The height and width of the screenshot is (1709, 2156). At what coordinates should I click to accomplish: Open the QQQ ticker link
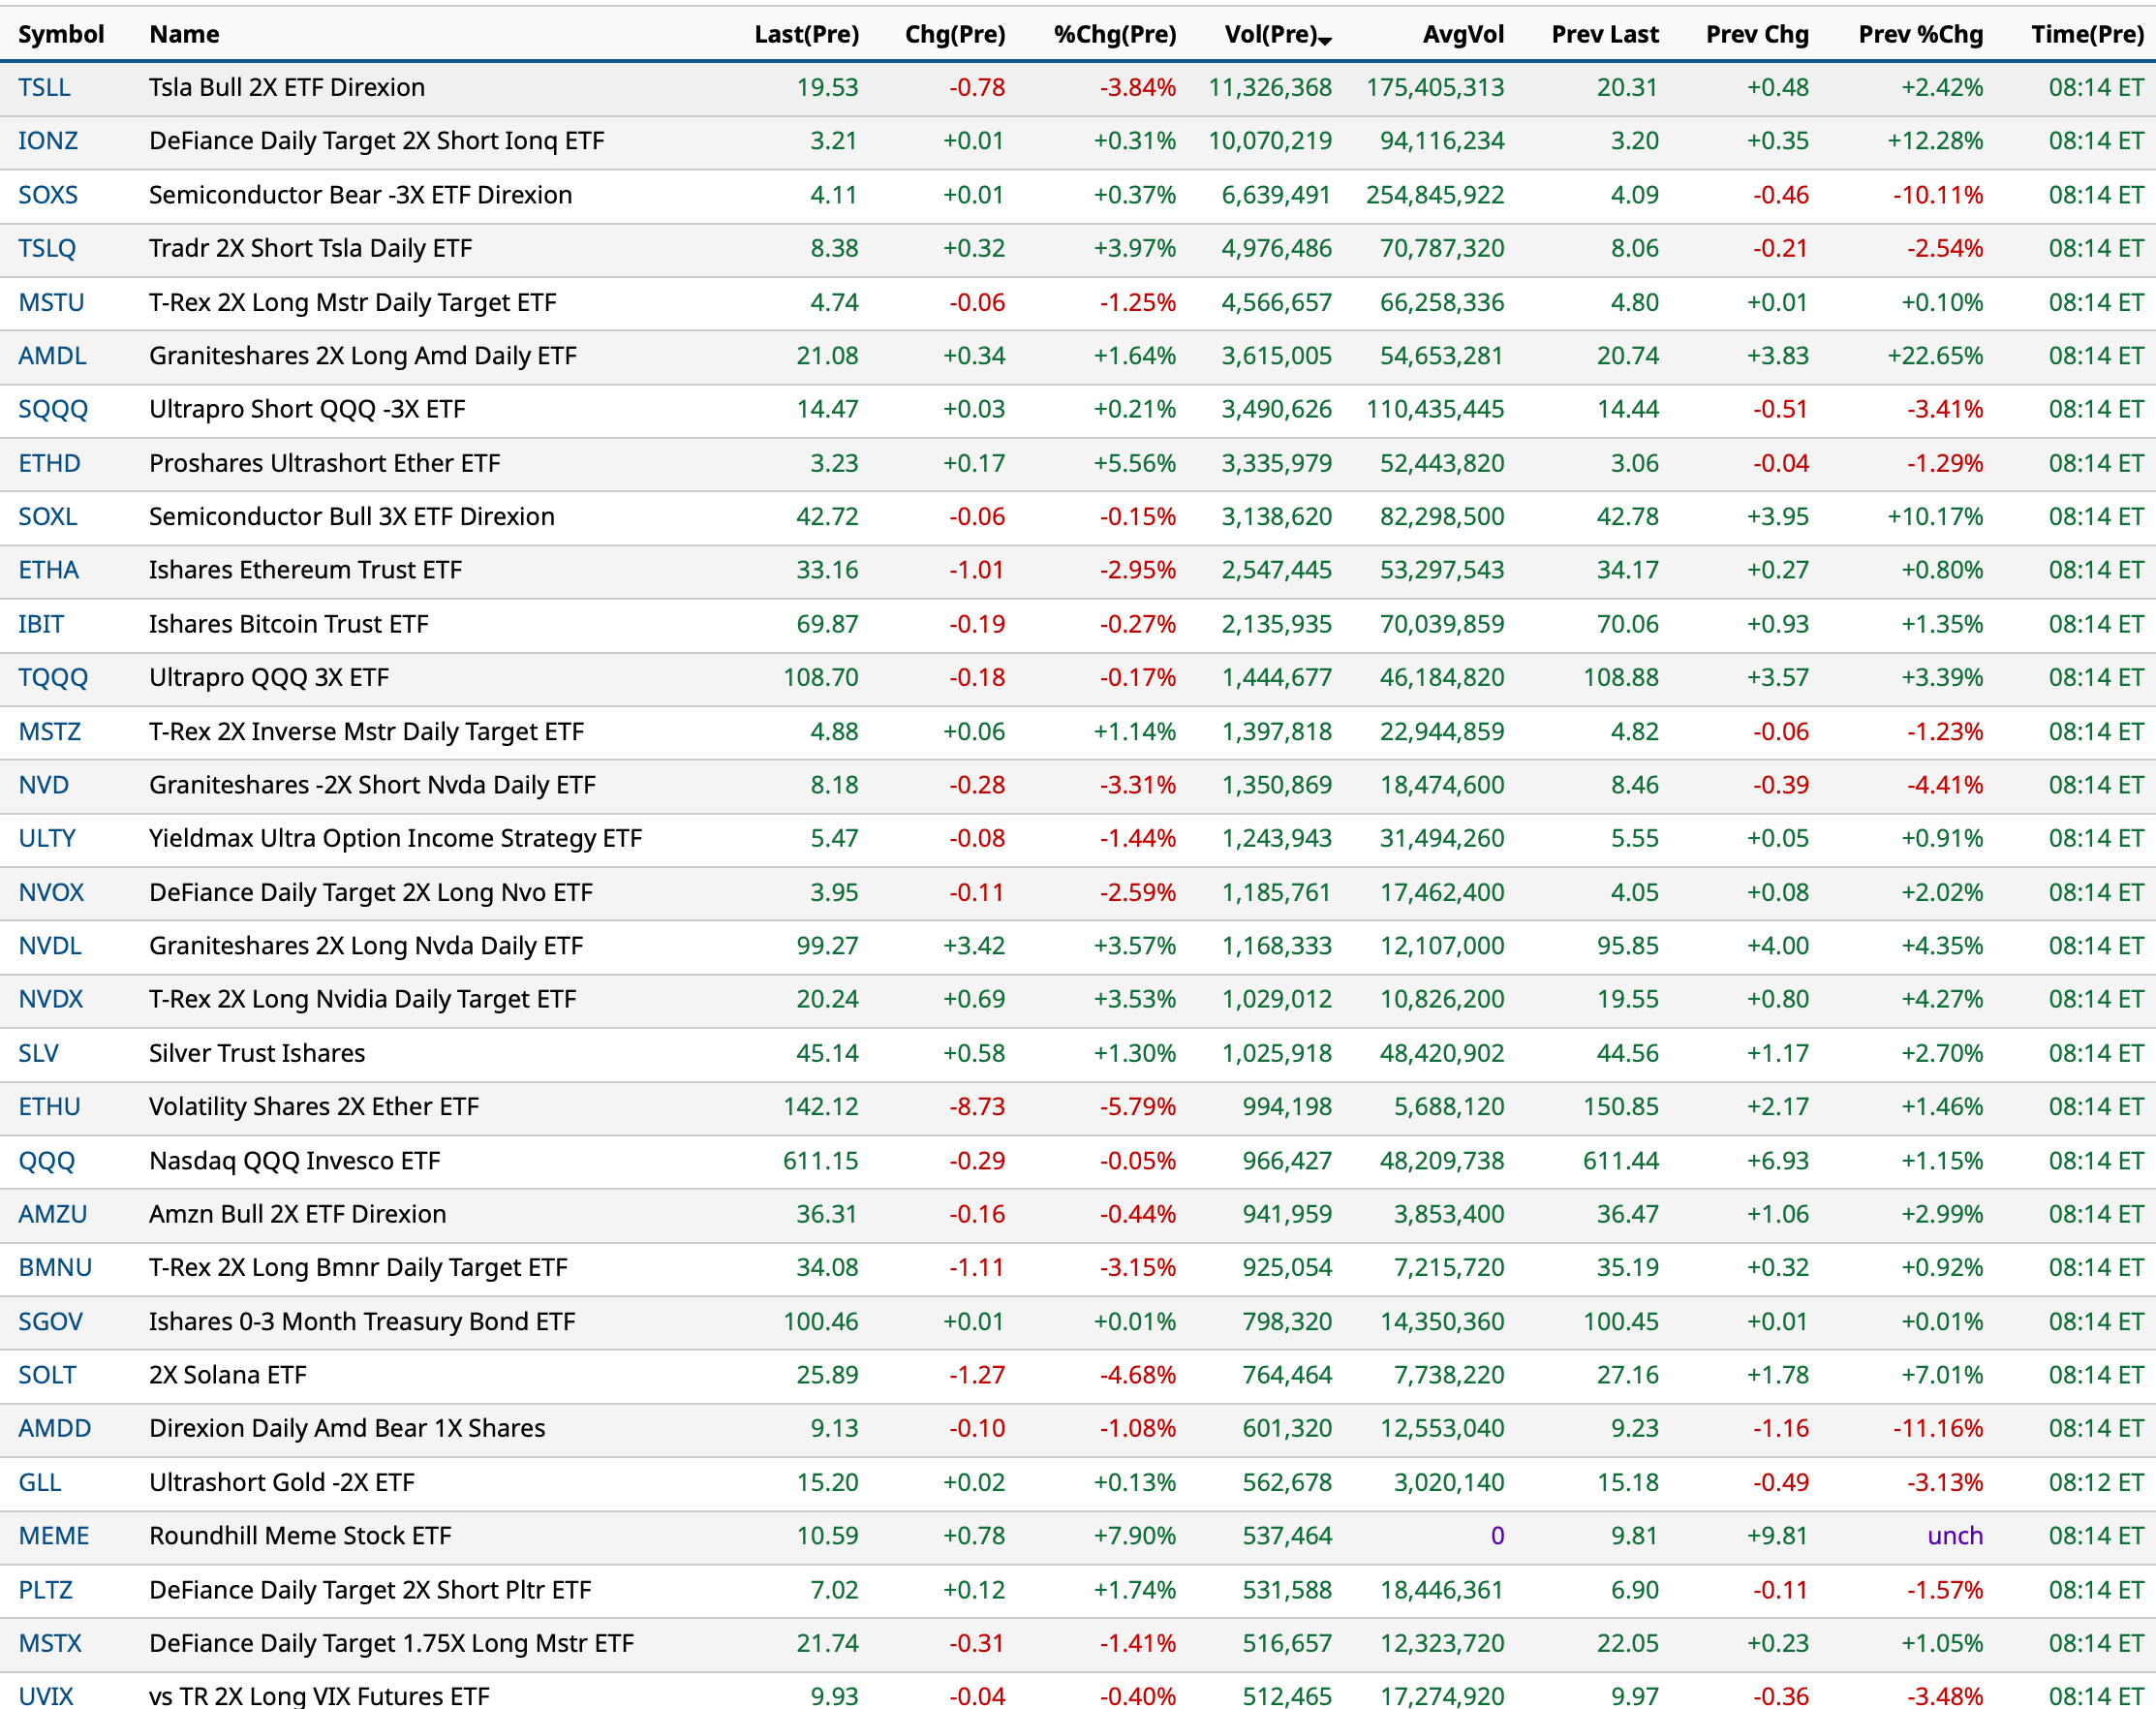pyautogui.click(x=46, y=1161)
